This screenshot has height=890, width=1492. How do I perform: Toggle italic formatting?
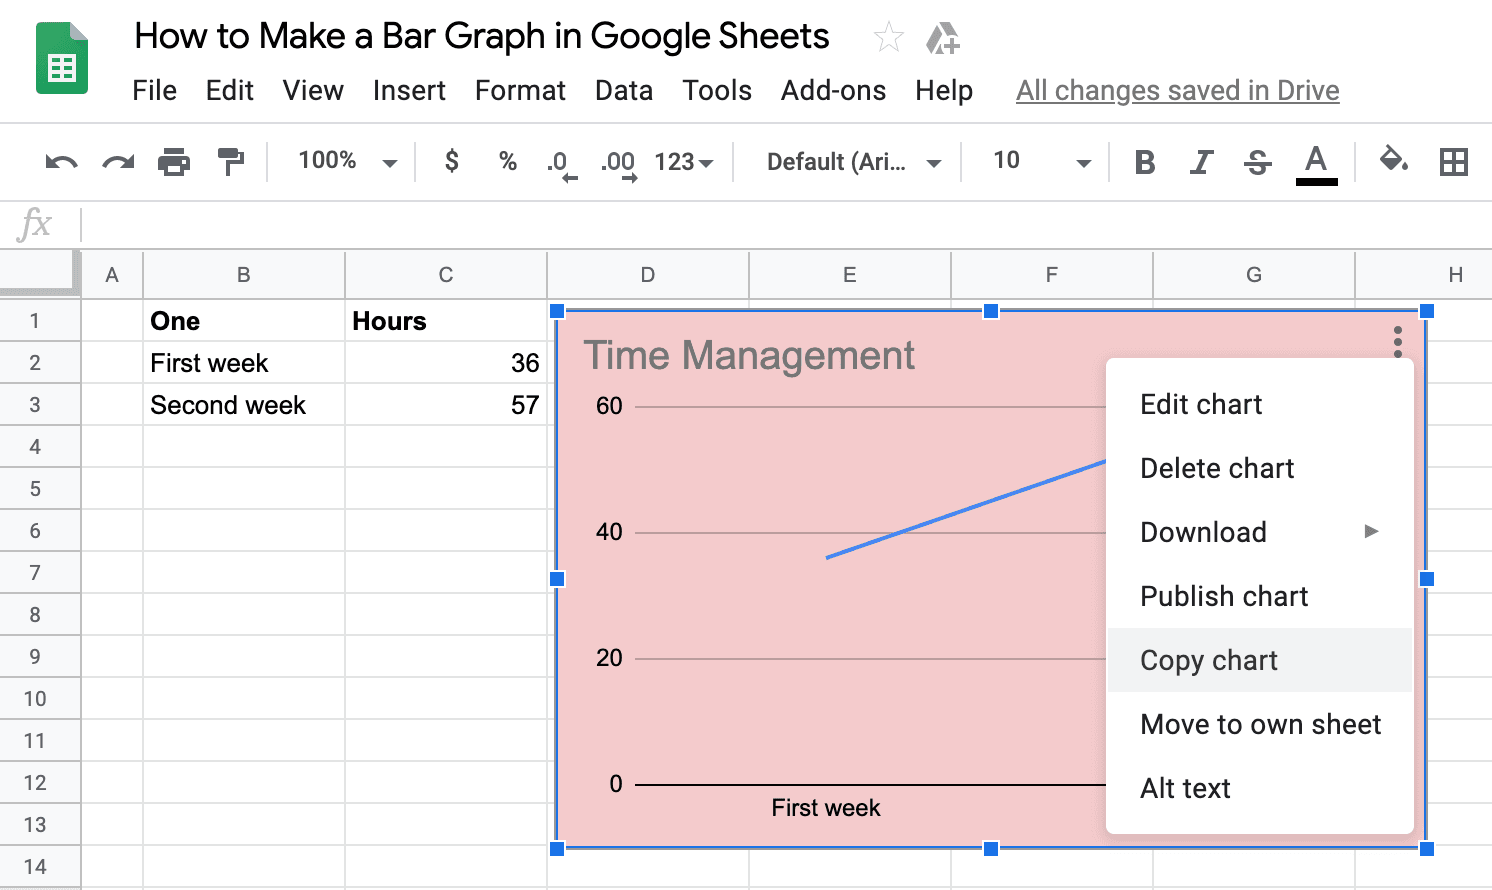[x=1200, y=161]
